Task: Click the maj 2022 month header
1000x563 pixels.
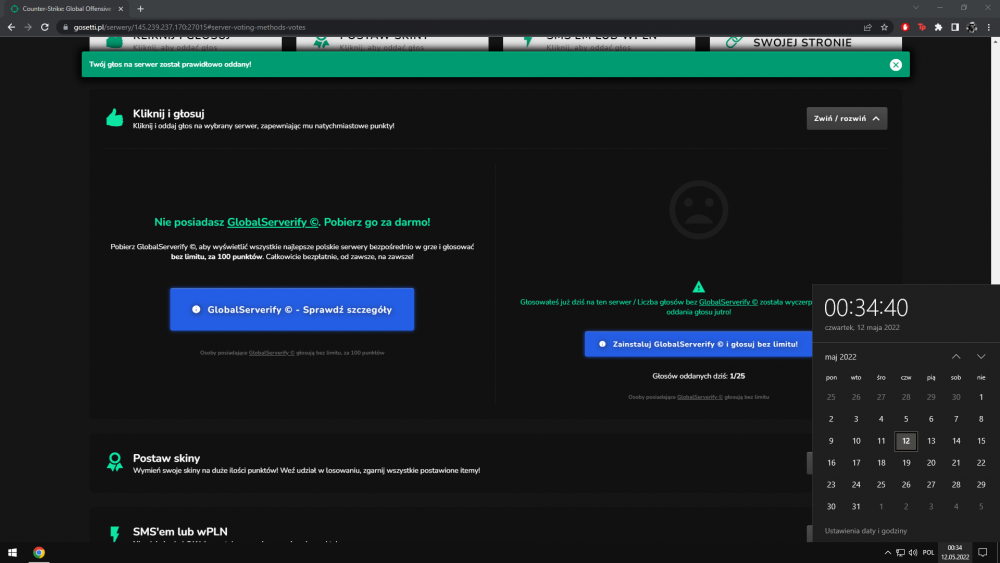Action: (x=841, y=357)
